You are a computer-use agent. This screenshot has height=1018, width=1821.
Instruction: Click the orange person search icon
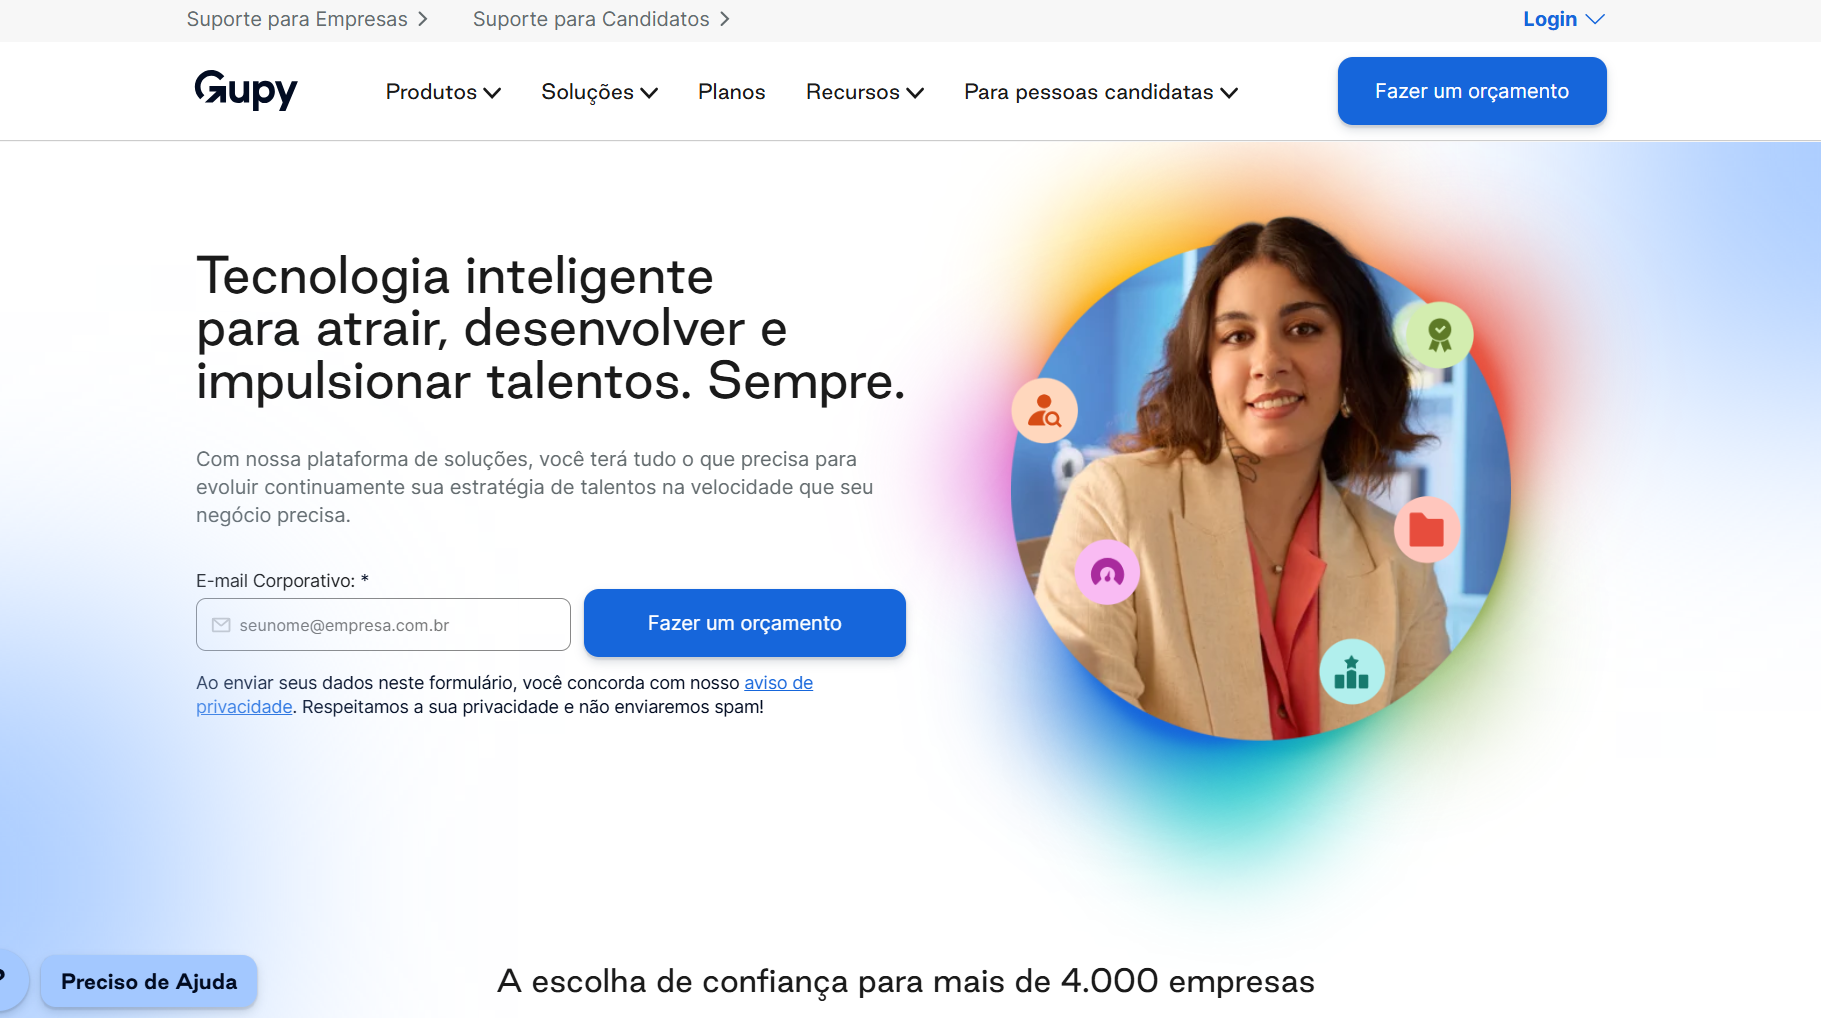1044,411
